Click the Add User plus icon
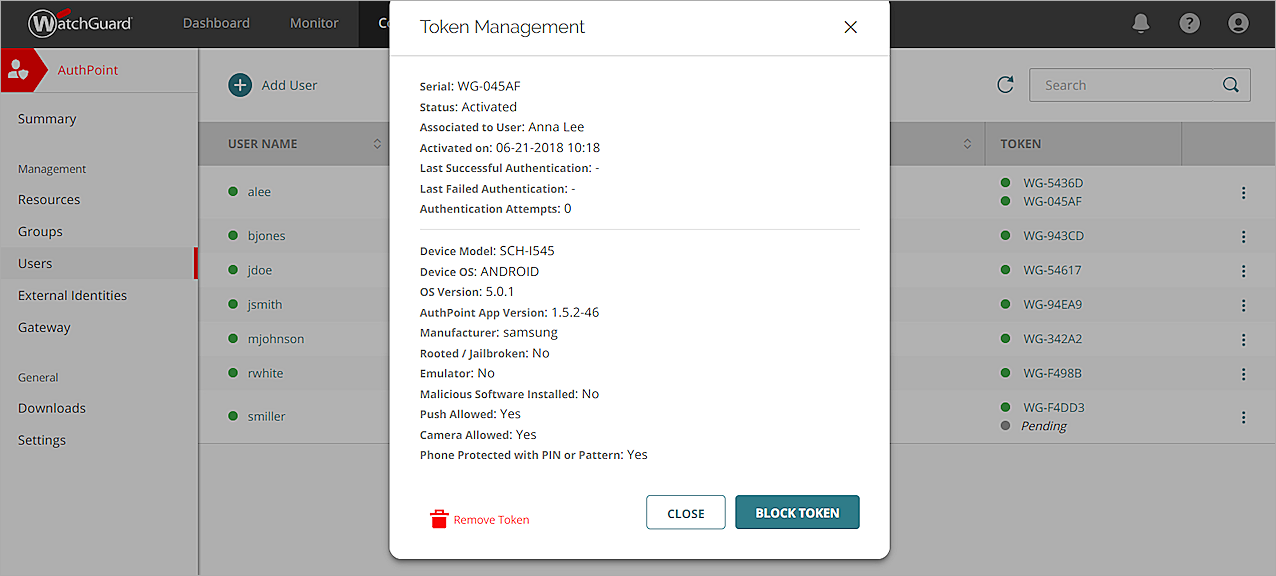1276x576 pixels. tap(240, 85)
